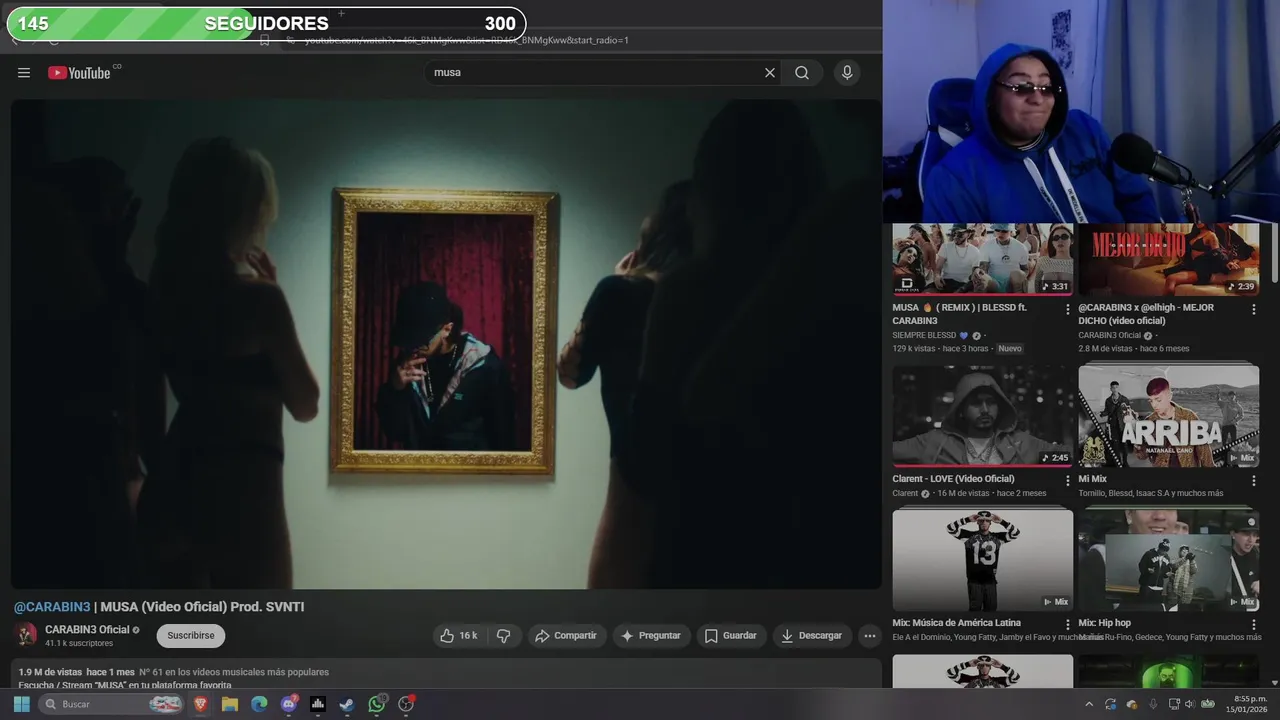The height and width of the screenshot is (720, 1280).
Task: Open the Brave browser taskbar icon
Action: click(x=200, y=704)
